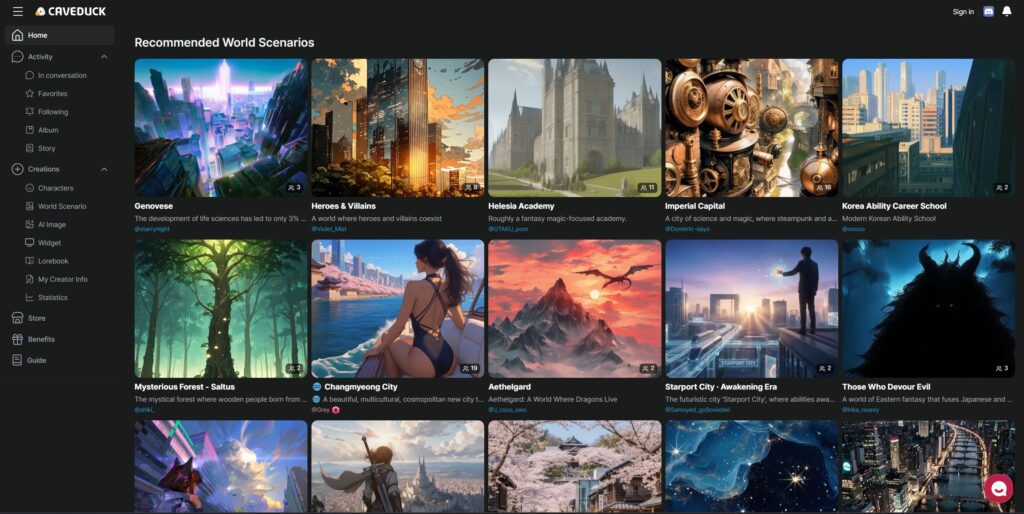This screenshot has width=1024, height=514.
Task: Click the Following icon
Action: click(29, 112)
